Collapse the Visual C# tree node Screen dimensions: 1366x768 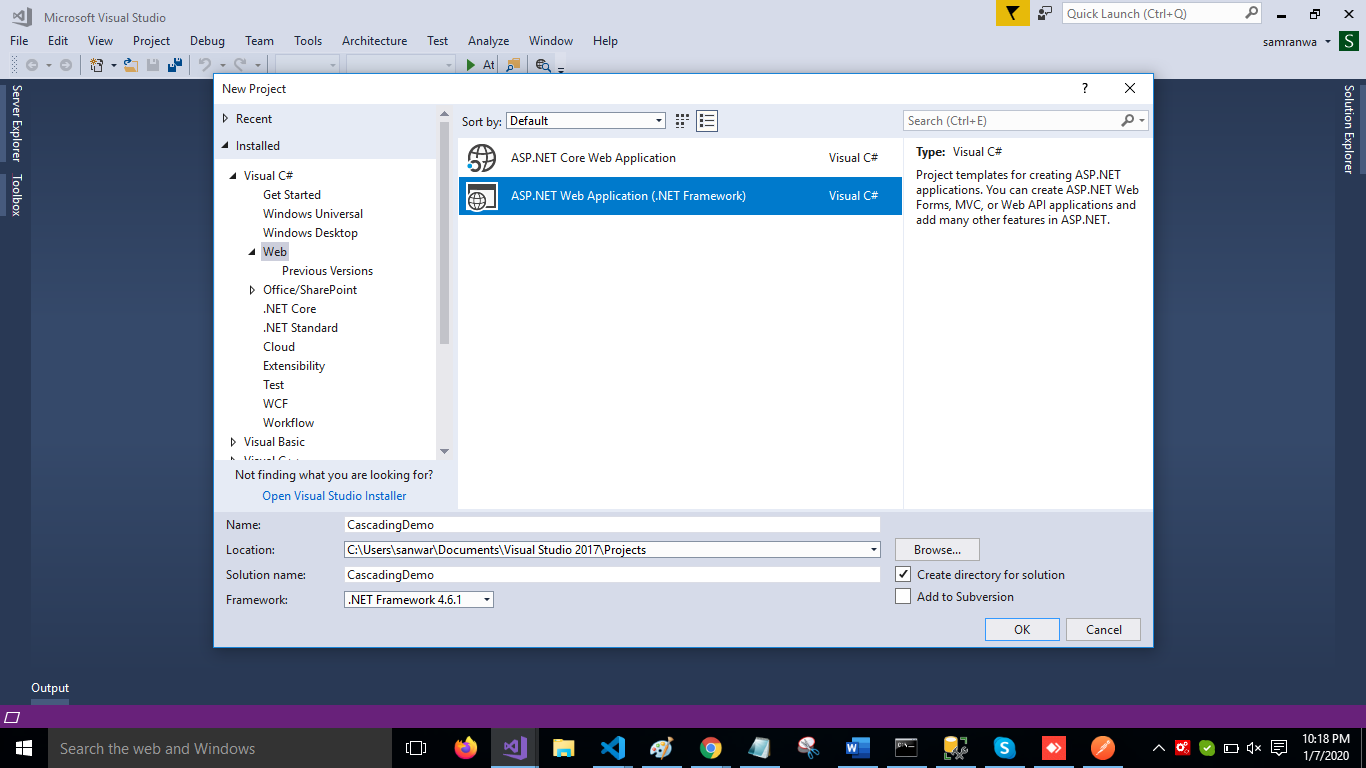point(234,176)
